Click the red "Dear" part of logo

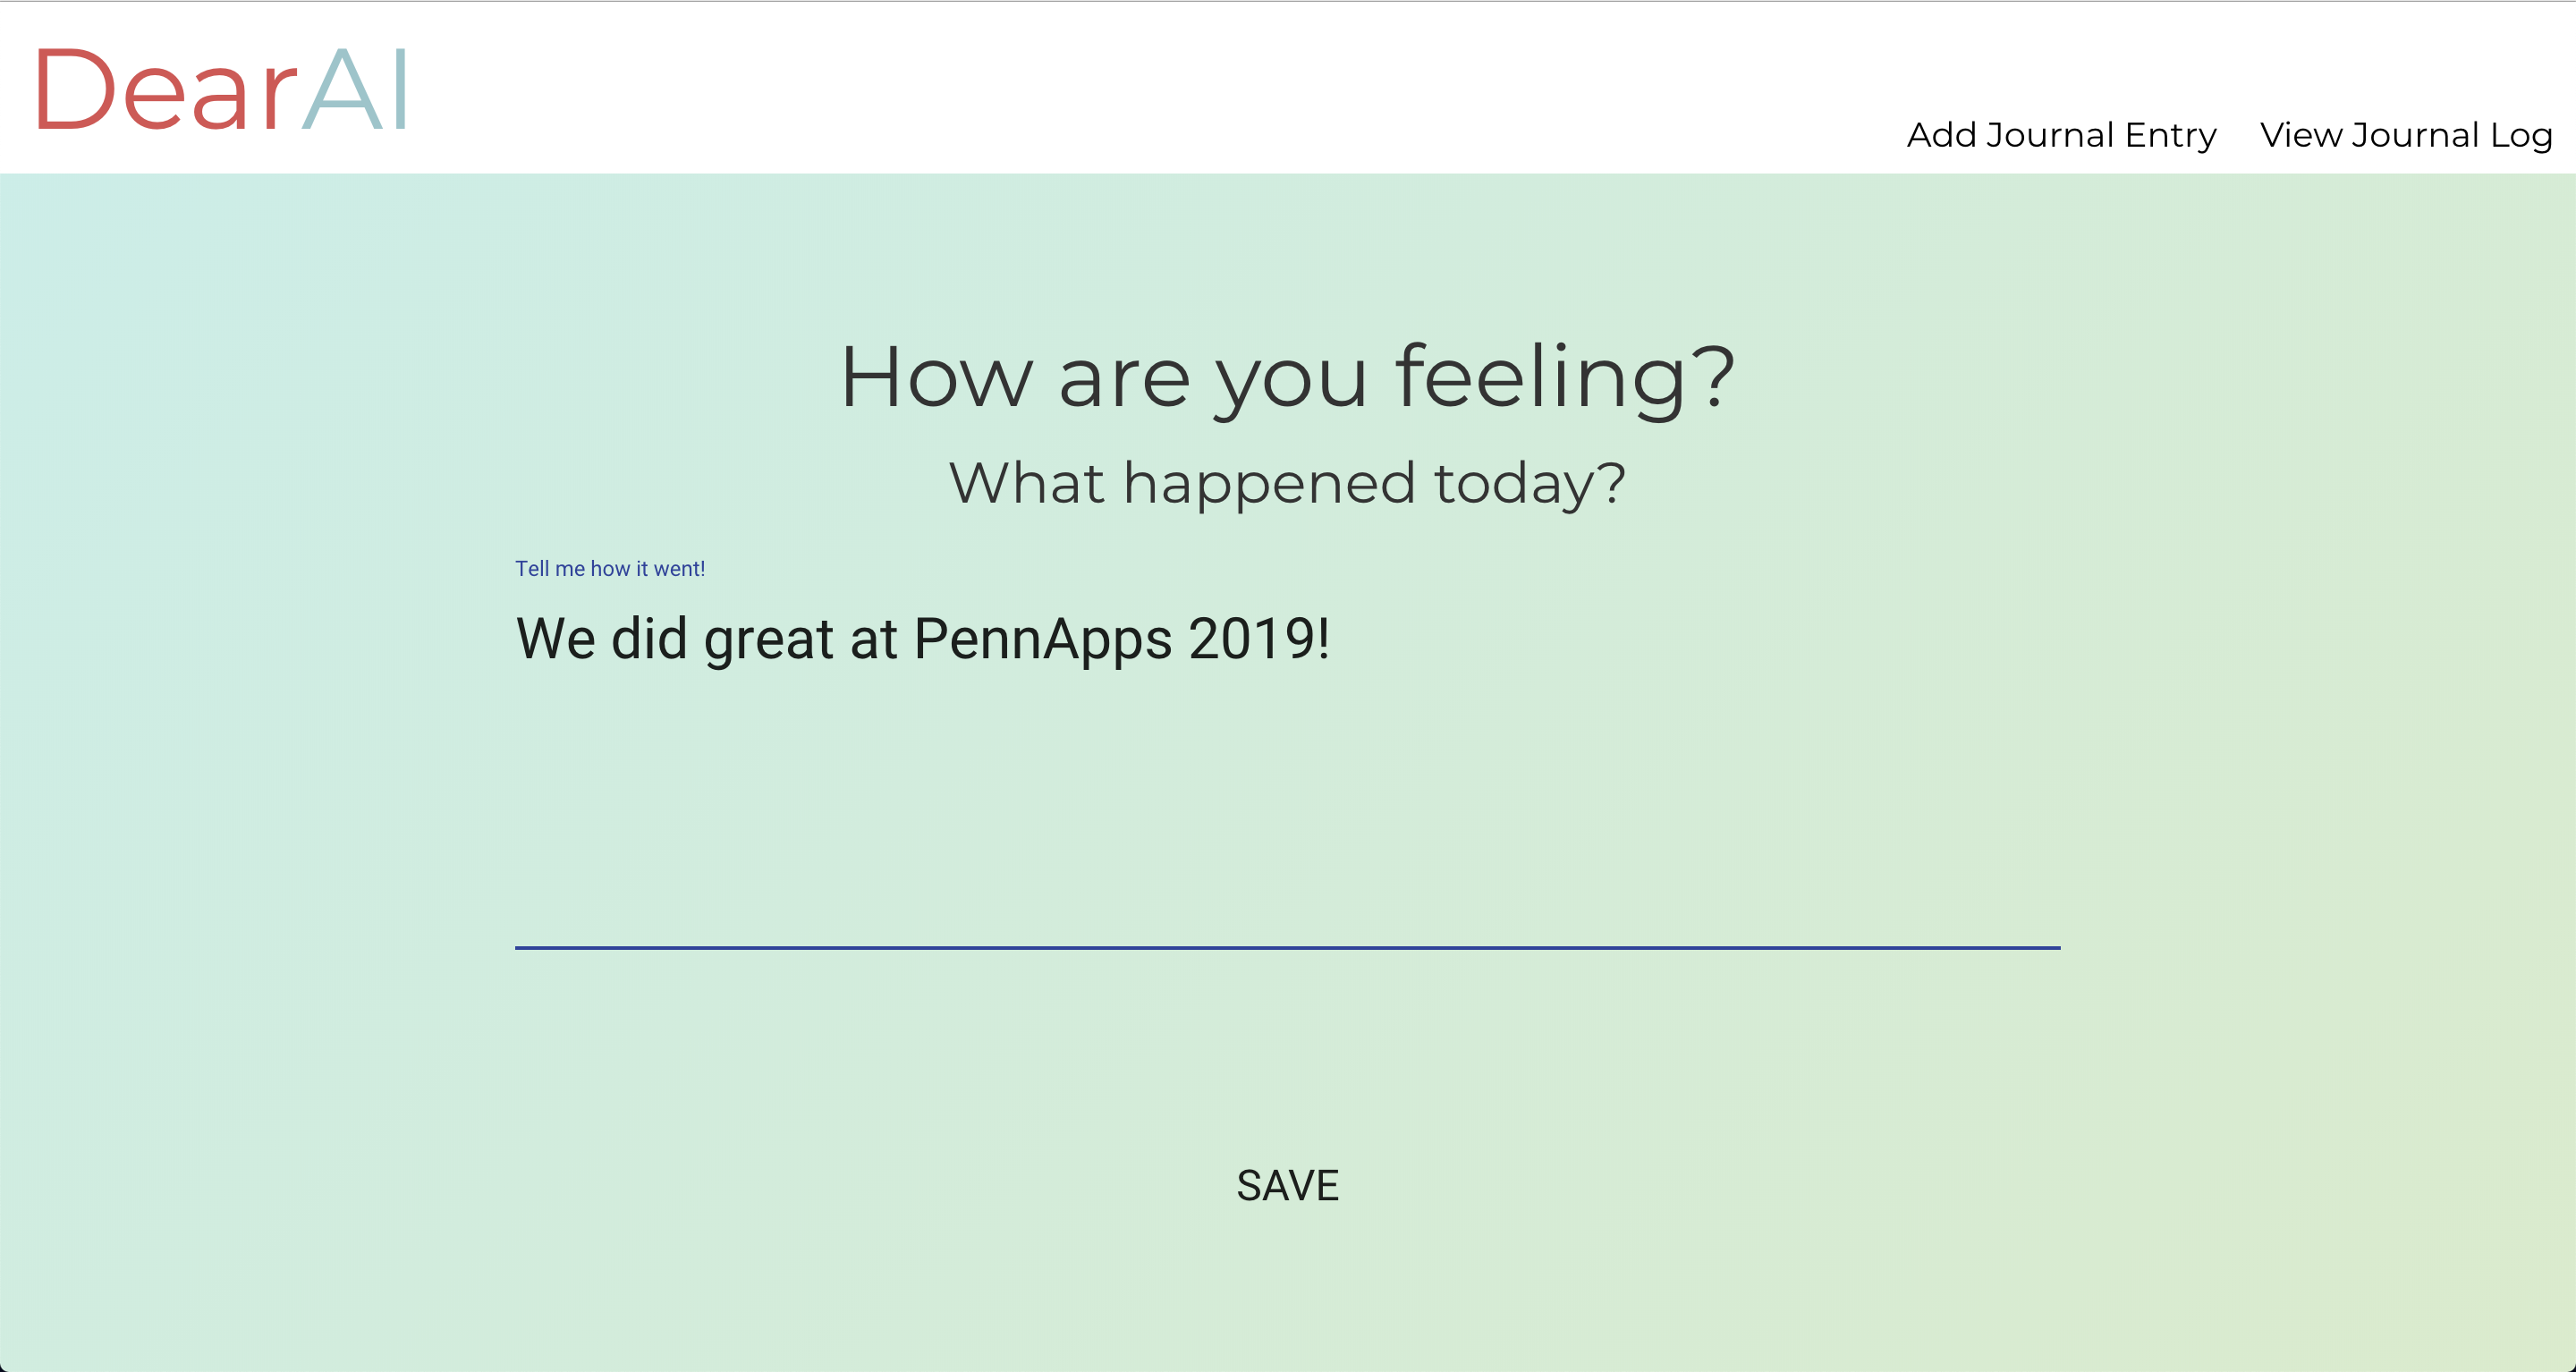pos(165,92)
